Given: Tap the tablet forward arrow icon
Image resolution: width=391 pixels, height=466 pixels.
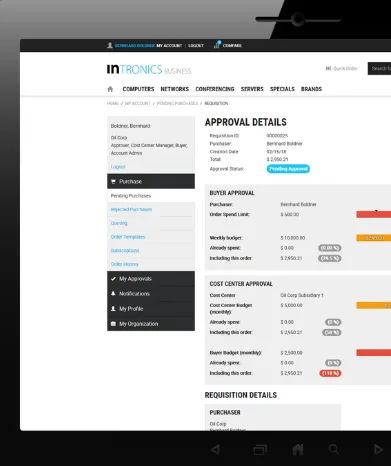Looking at the screenshot, I should (378, 450).
